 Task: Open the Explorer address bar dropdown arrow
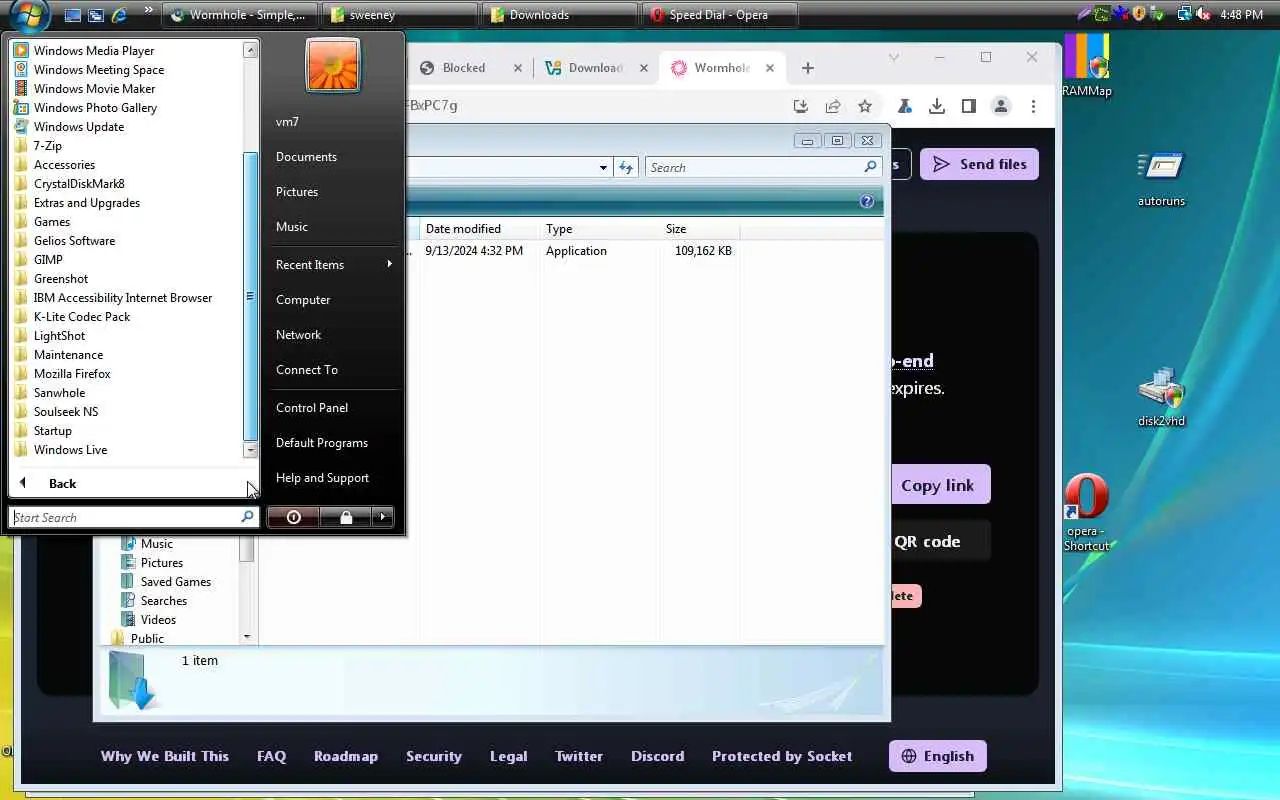coord(603,167)
